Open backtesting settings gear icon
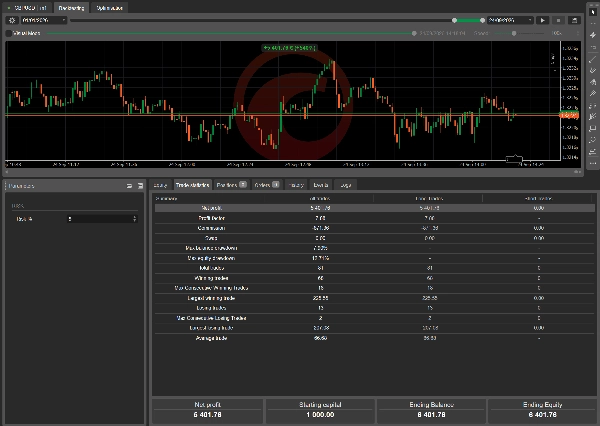 (12, 20)
